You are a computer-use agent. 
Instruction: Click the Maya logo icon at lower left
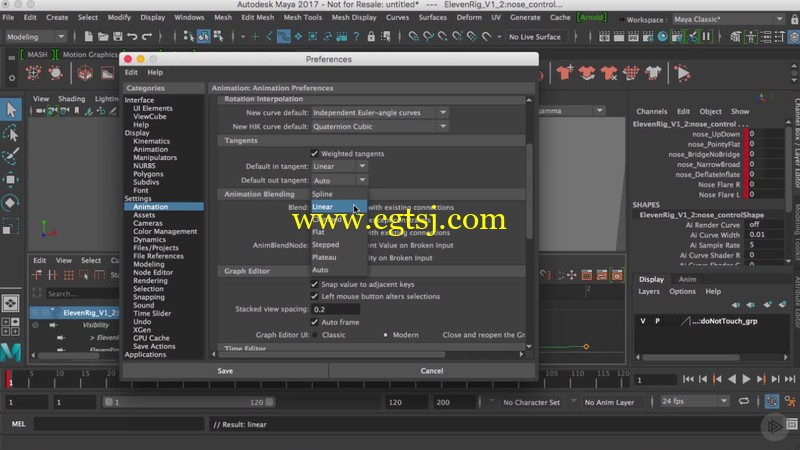[11, 352]
